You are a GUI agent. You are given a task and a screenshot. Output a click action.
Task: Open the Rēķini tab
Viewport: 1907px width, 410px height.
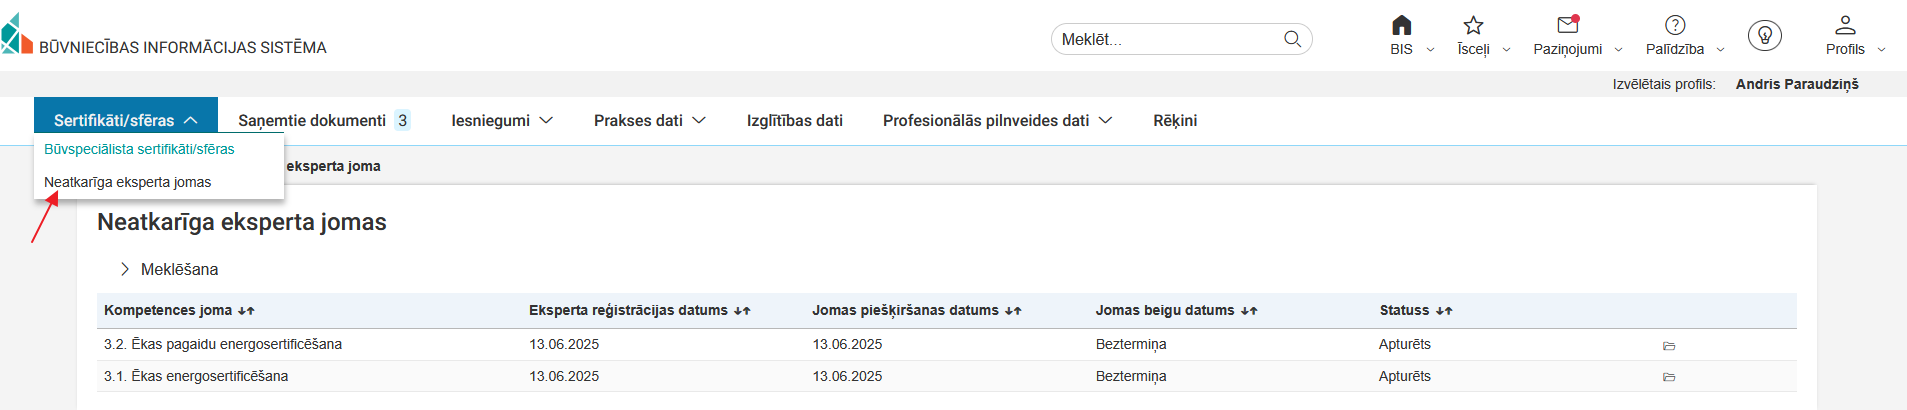pyautogui.click(x=1175, y=120)
